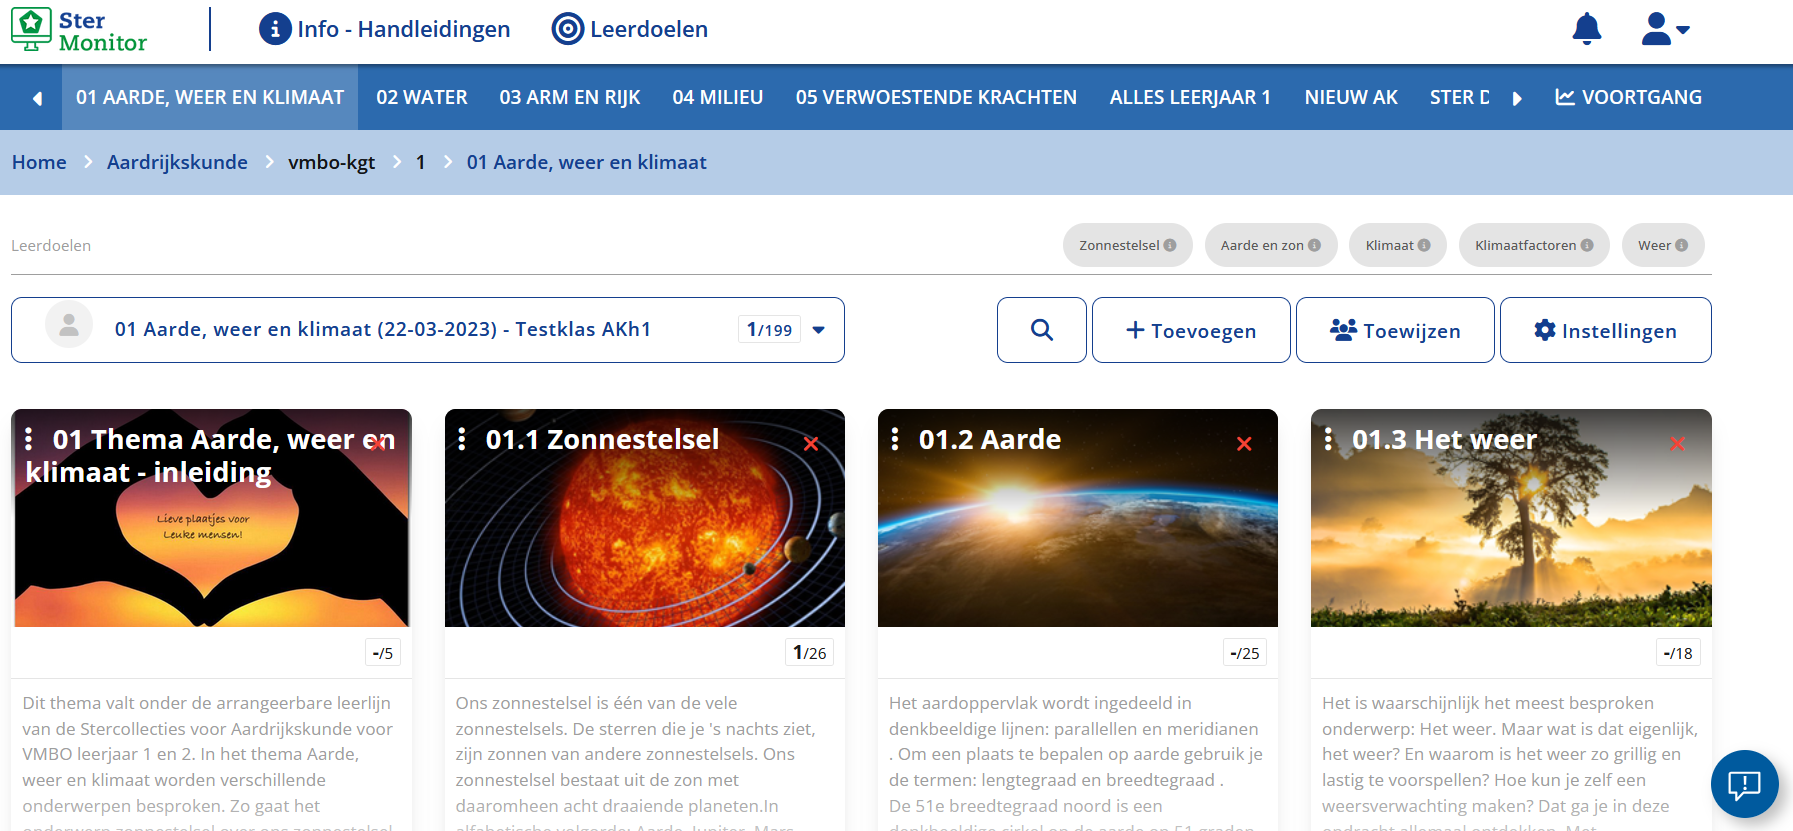Select the Zonnestelsel learning goal chip
Viewport: 1793px width, 831px height.
pyautogui.click(x=1127, y=245)
